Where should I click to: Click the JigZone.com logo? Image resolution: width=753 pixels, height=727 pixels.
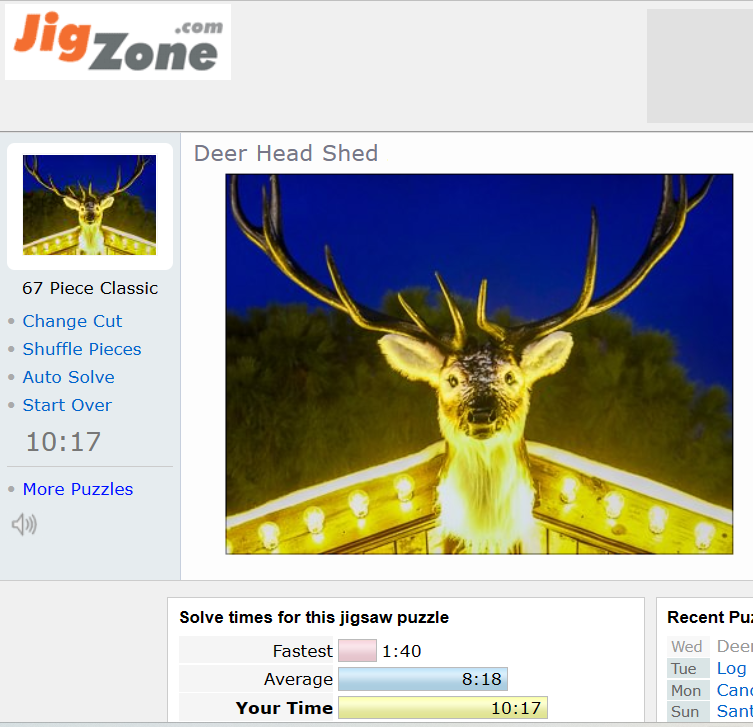click(118, 42)
